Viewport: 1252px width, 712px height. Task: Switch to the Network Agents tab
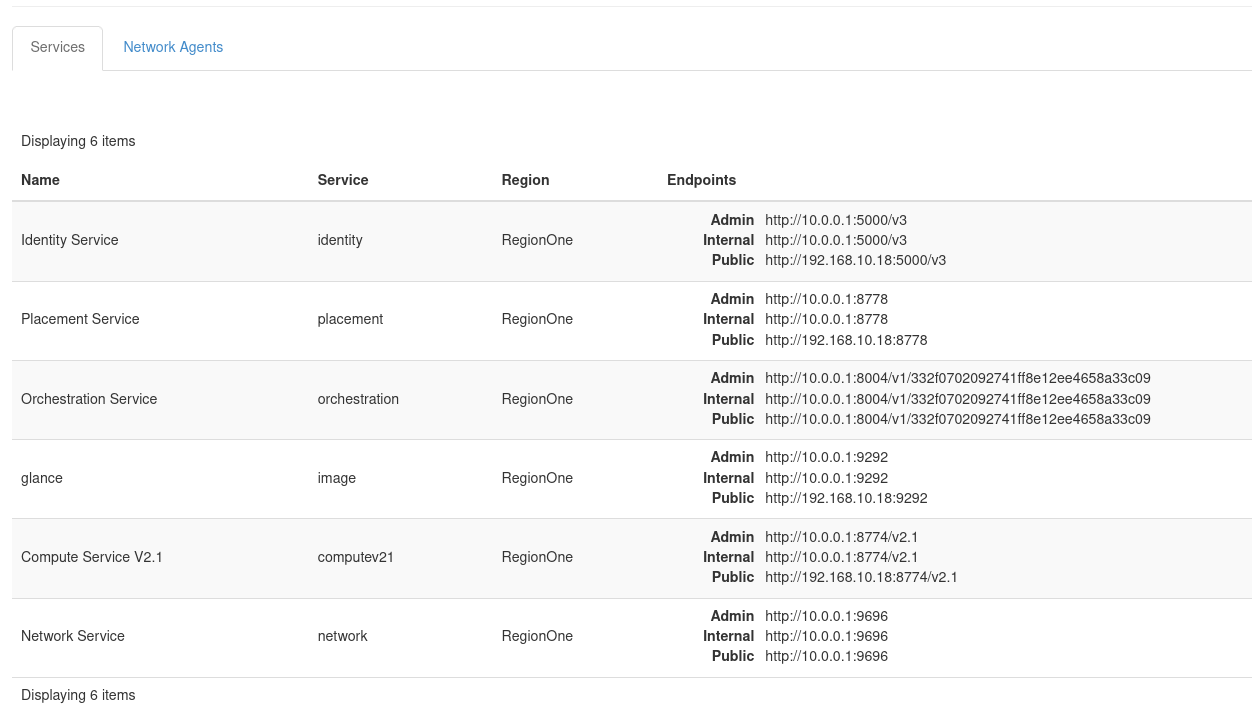point(173,47)
